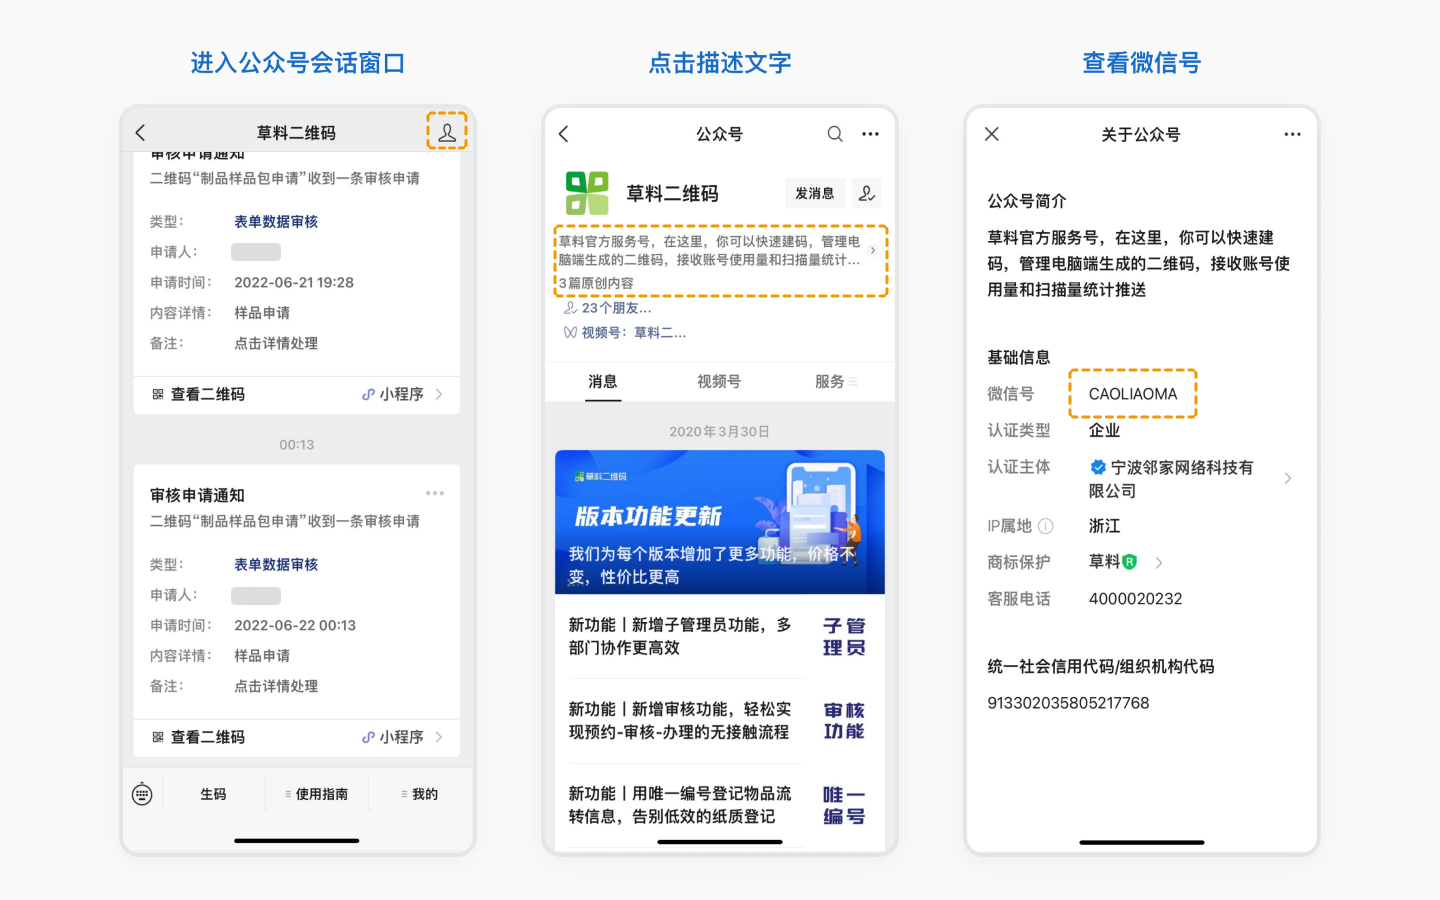Viewport: 1440px width, 900px height.
Task: Go back from 草料二维码 chat window
Action: click(x=140, y=132)
